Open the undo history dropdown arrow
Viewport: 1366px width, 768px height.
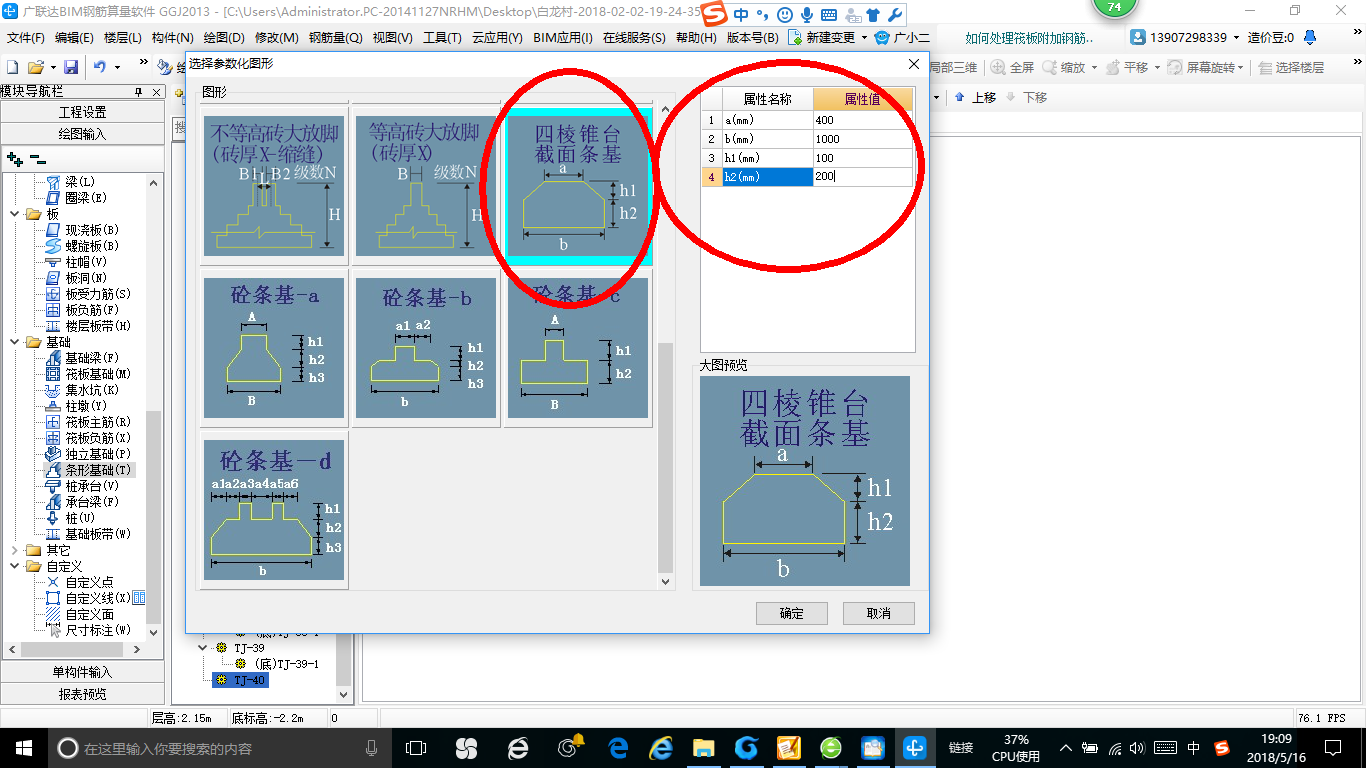point(117,67)
